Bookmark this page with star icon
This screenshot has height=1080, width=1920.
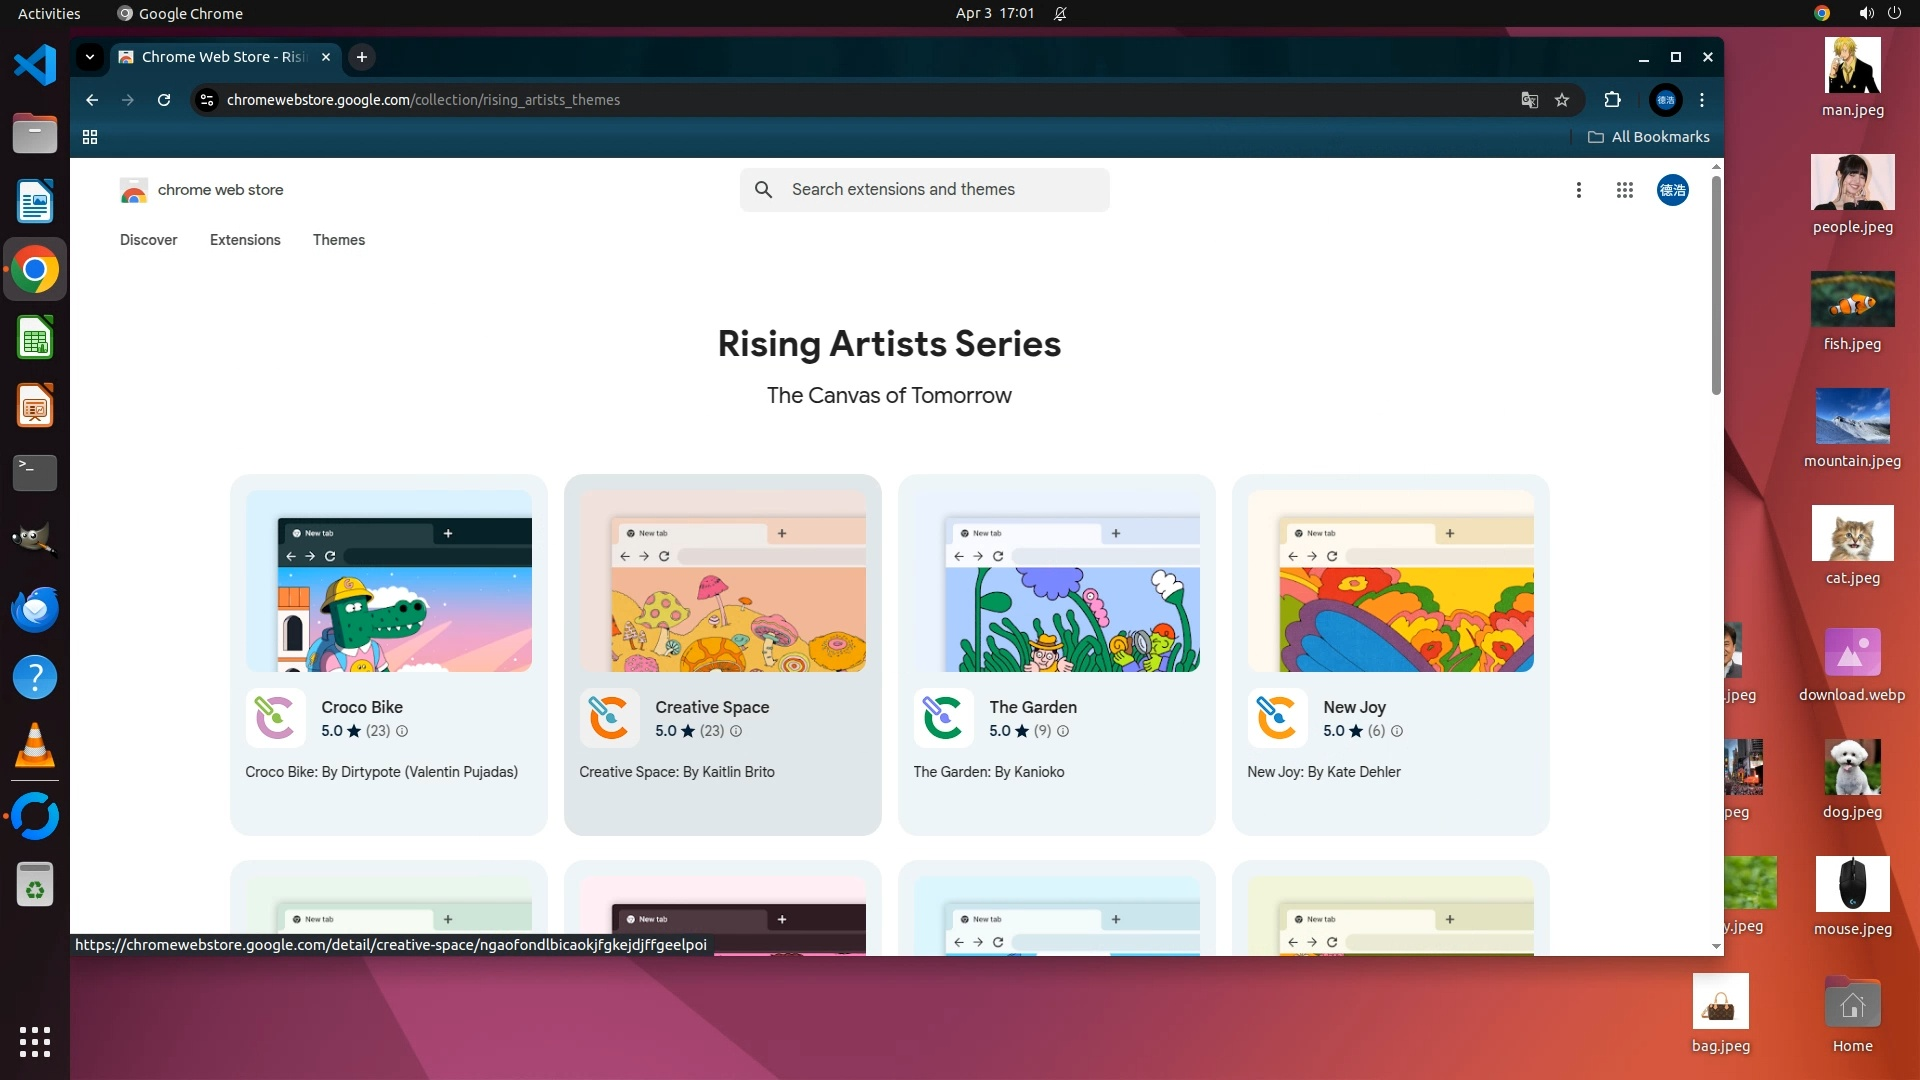[x=1562, y=100]
